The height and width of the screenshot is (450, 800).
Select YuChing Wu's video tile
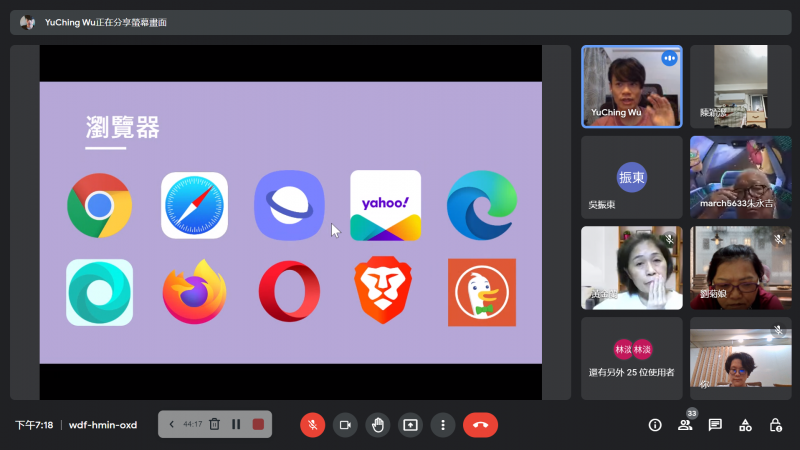[x=632, y=86]
